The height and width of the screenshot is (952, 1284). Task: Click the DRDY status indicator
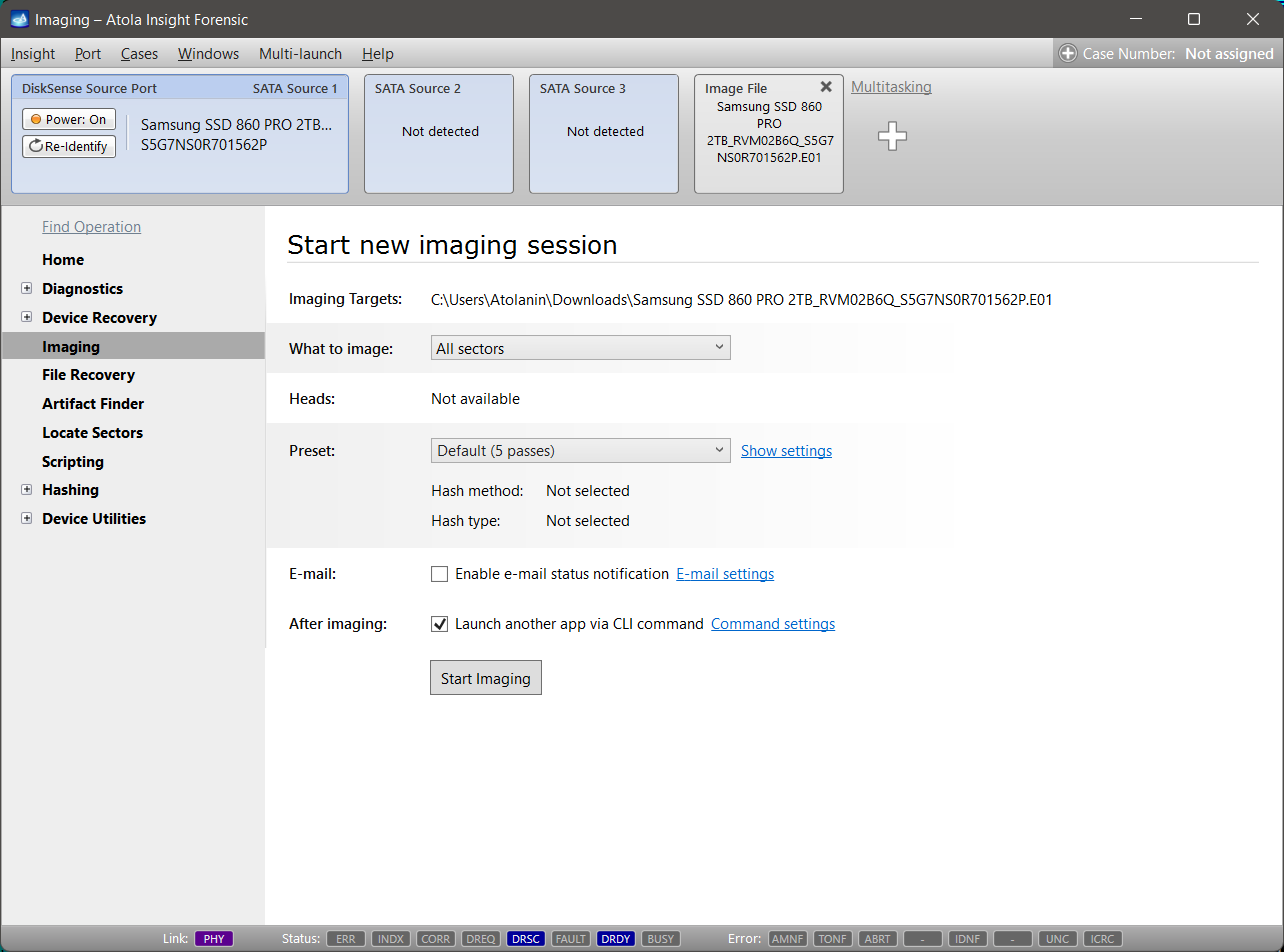pos(616,939)
